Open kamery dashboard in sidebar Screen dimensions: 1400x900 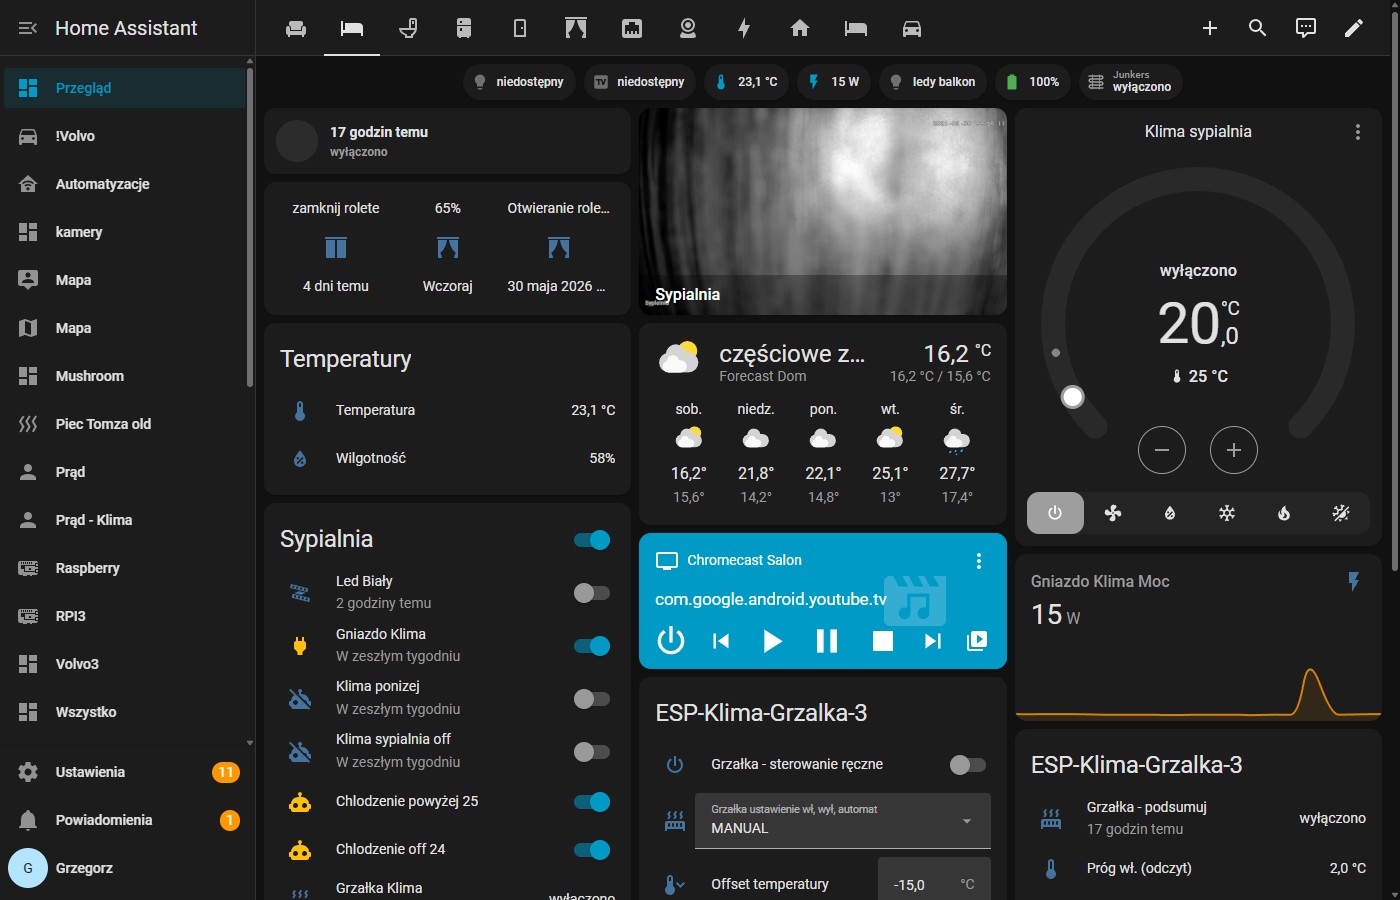coord(124,232)
